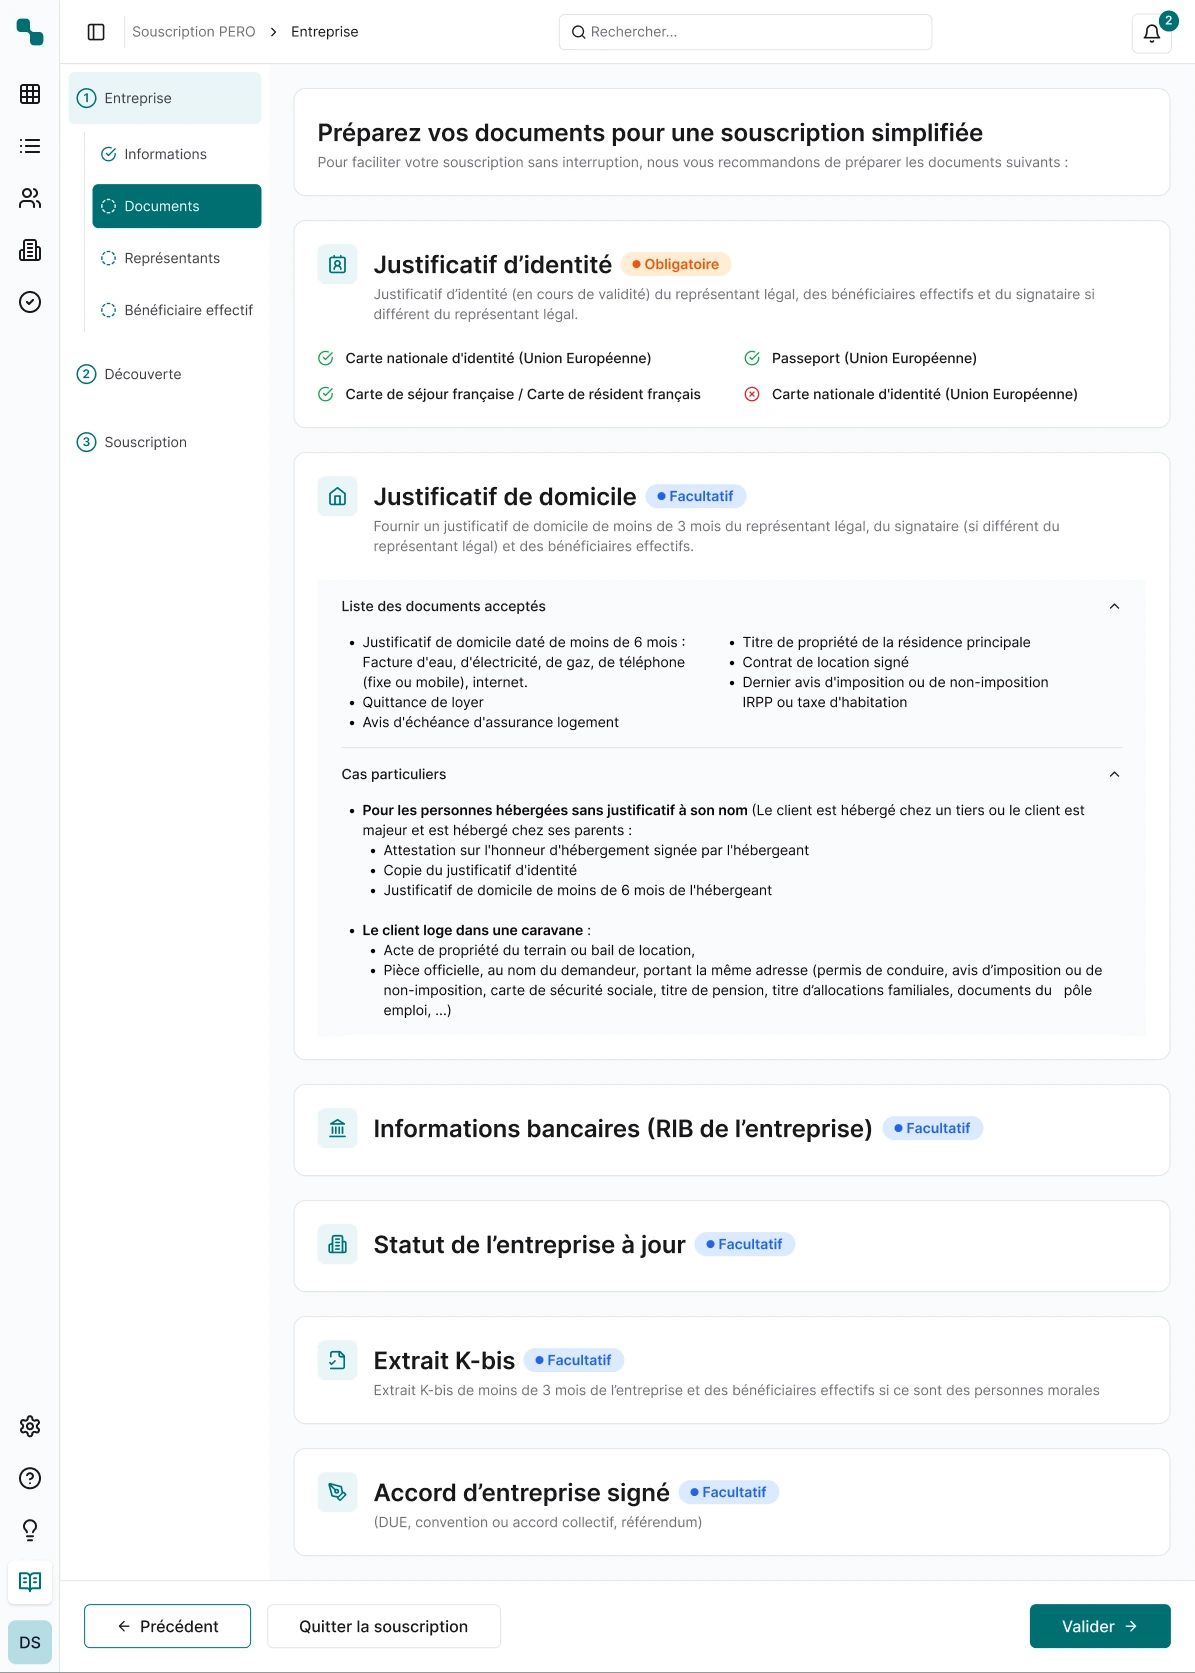Click the identity card icon beside Justificatif d'identité
Viewport: 1195px width, 1673px height.
(338, 265)
